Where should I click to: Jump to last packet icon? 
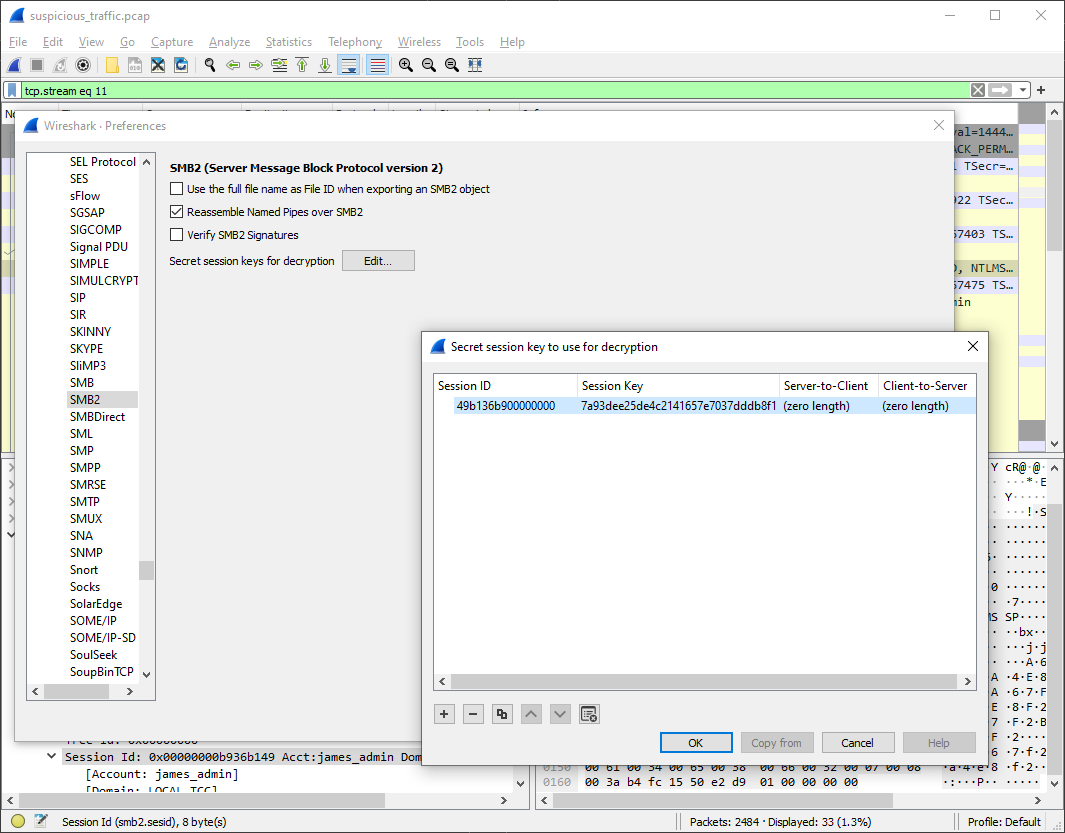coord(325,65)
